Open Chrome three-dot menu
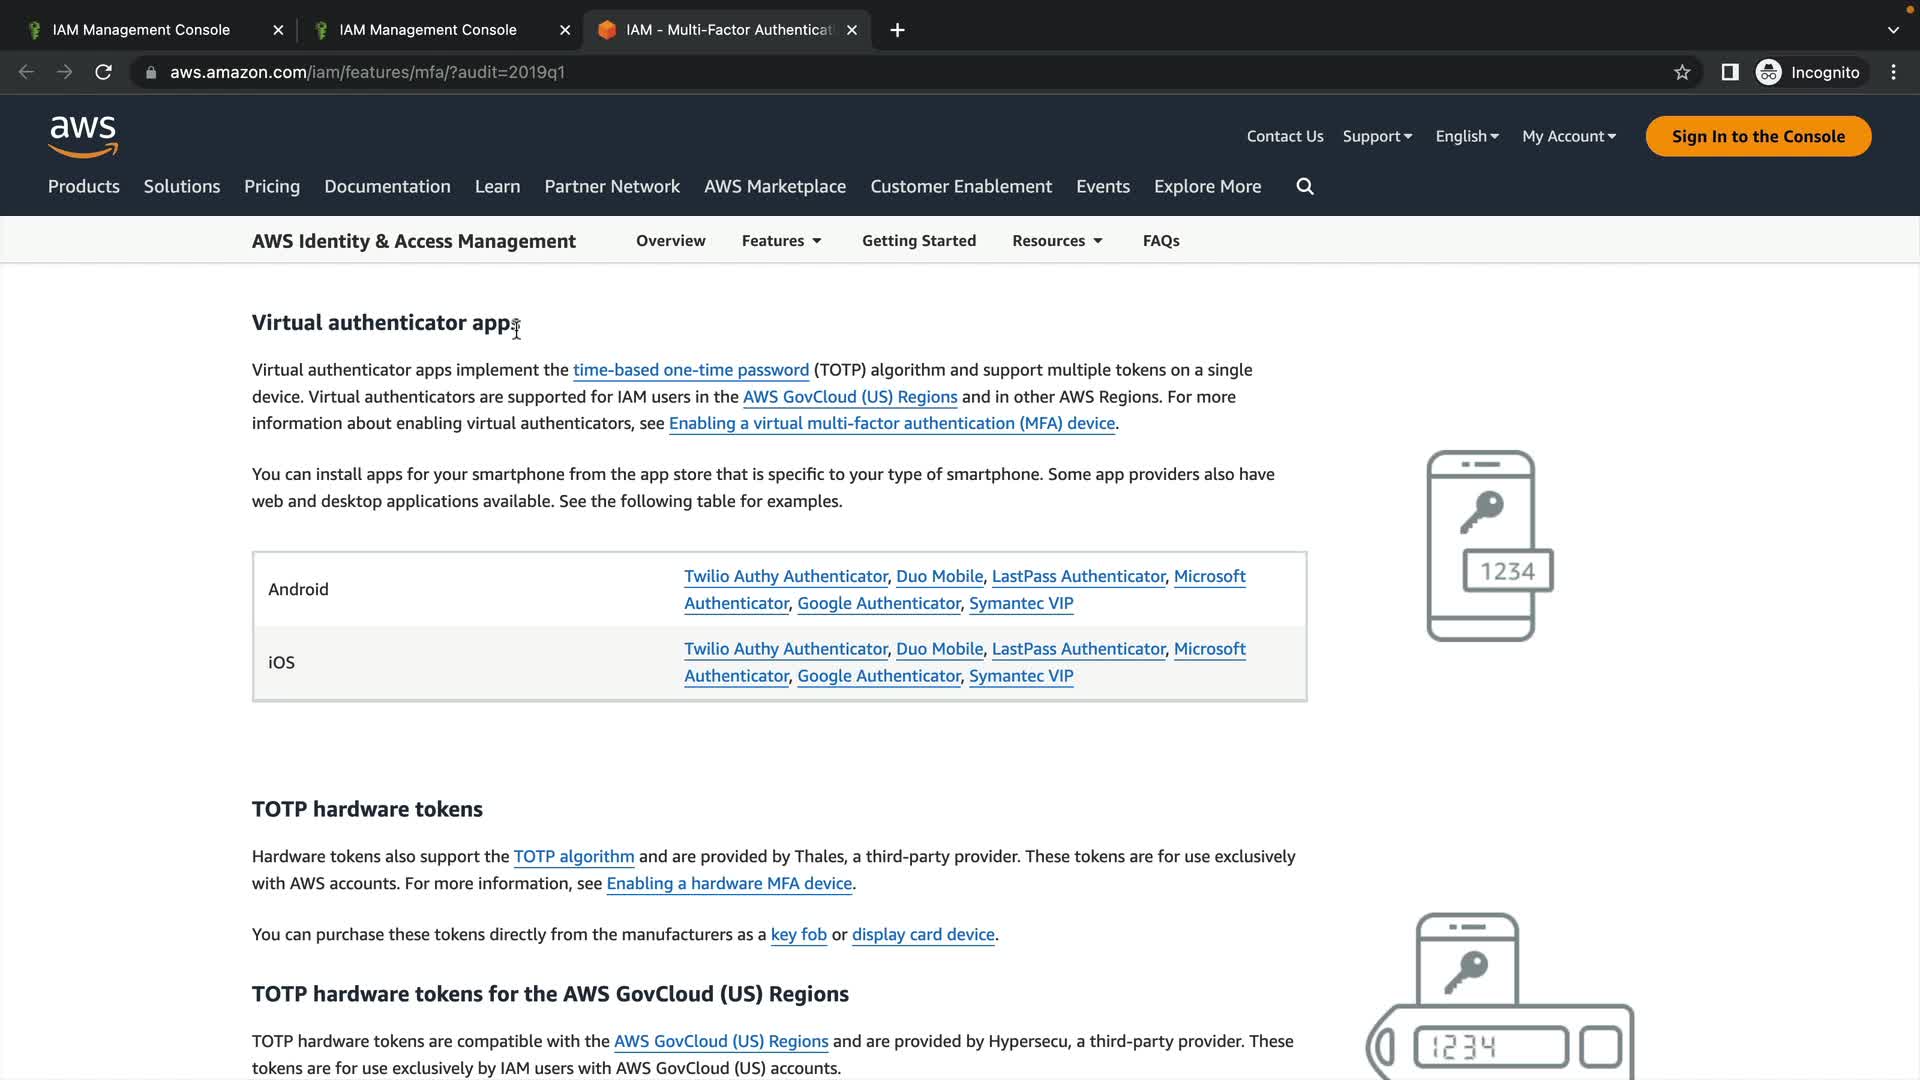1920x1080 pixels. (1893, 72)
